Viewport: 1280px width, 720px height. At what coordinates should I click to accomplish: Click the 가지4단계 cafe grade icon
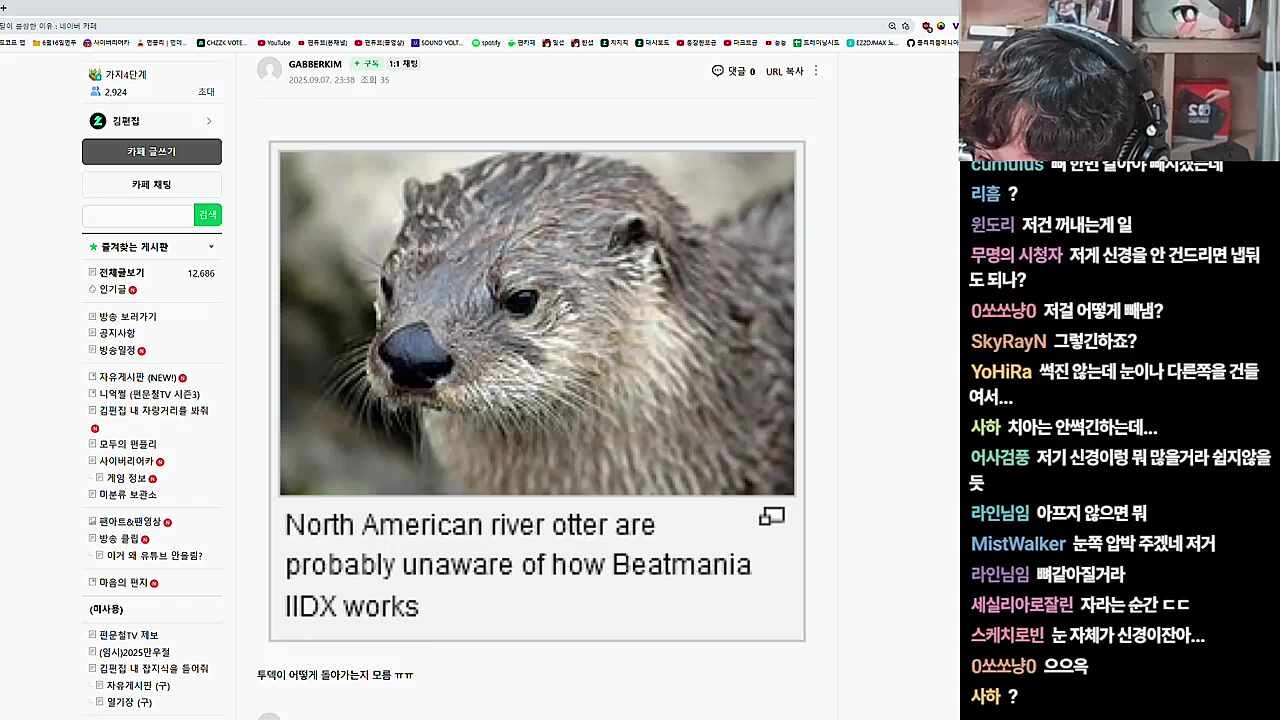pyautogui.click(x=95, y=75)
